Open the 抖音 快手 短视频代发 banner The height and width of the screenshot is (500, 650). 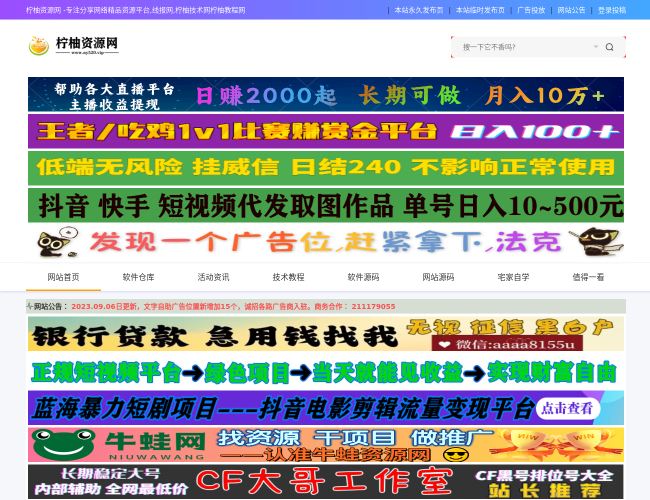(x=326, y=205)
